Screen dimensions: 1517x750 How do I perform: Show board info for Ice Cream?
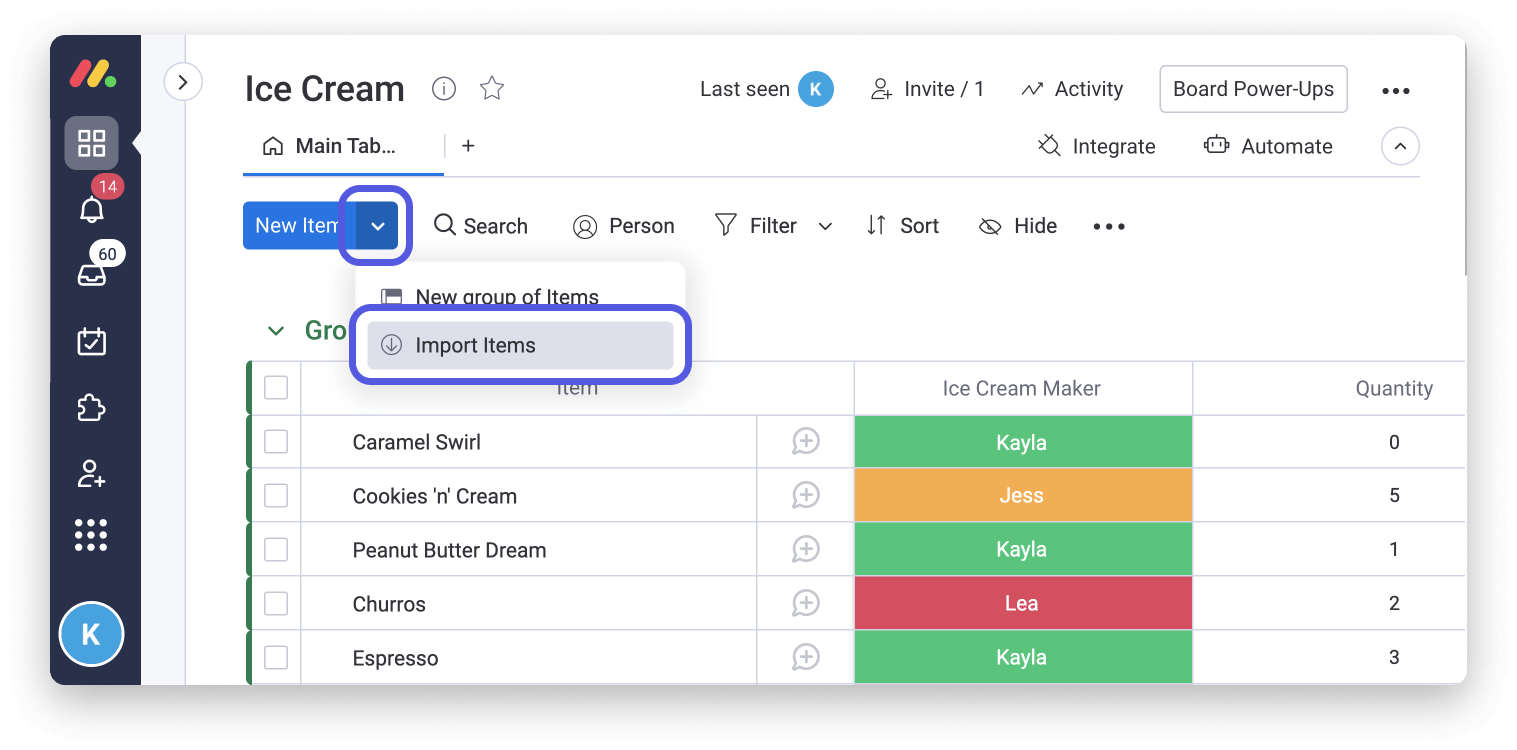444,89
